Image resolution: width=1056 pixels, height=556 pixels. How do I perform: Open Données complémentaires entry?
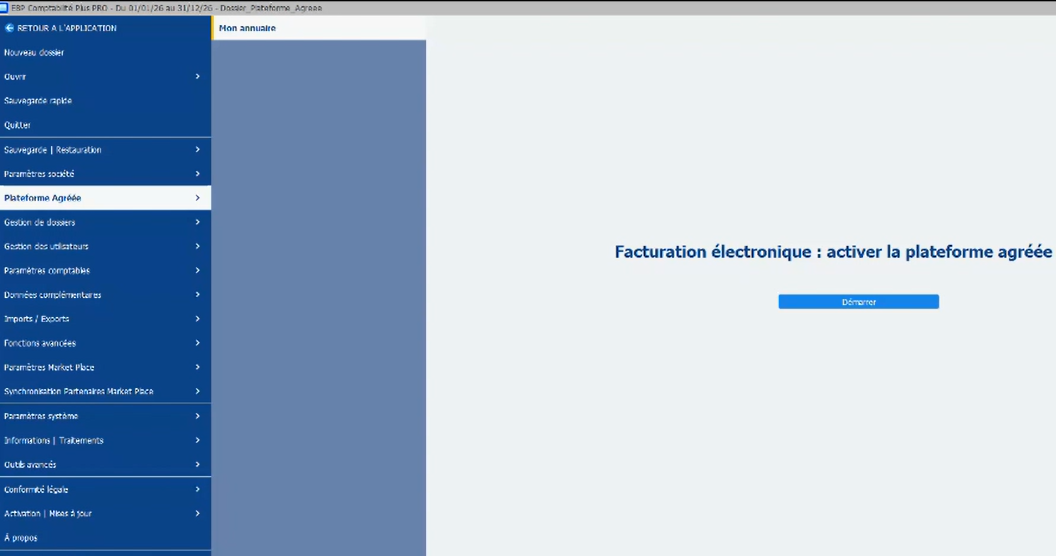105,295
